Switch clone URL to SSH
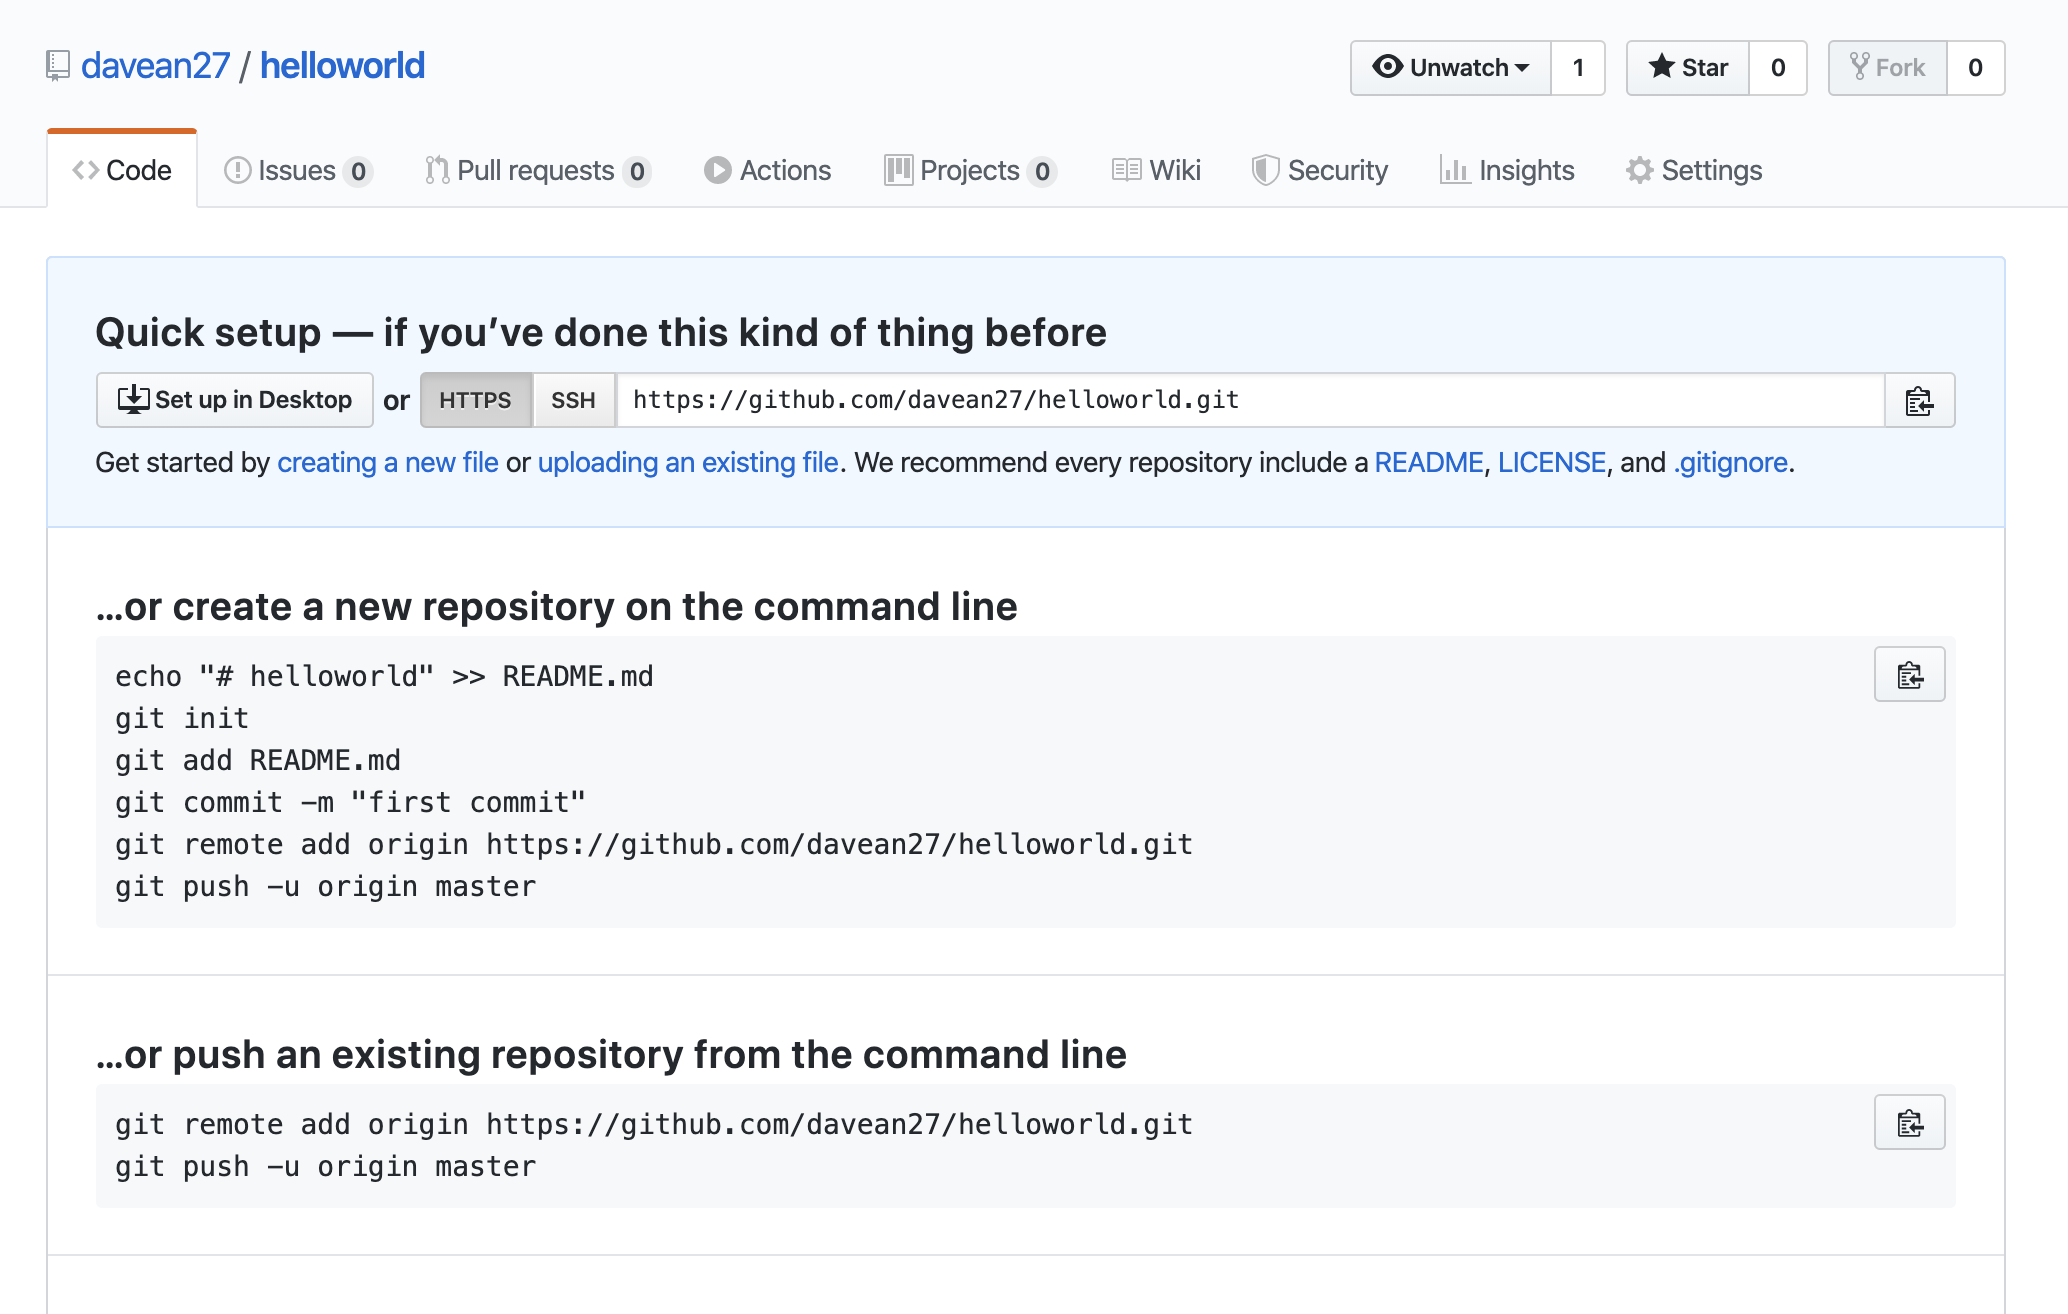2068x1314 pixels. [573, 401]
